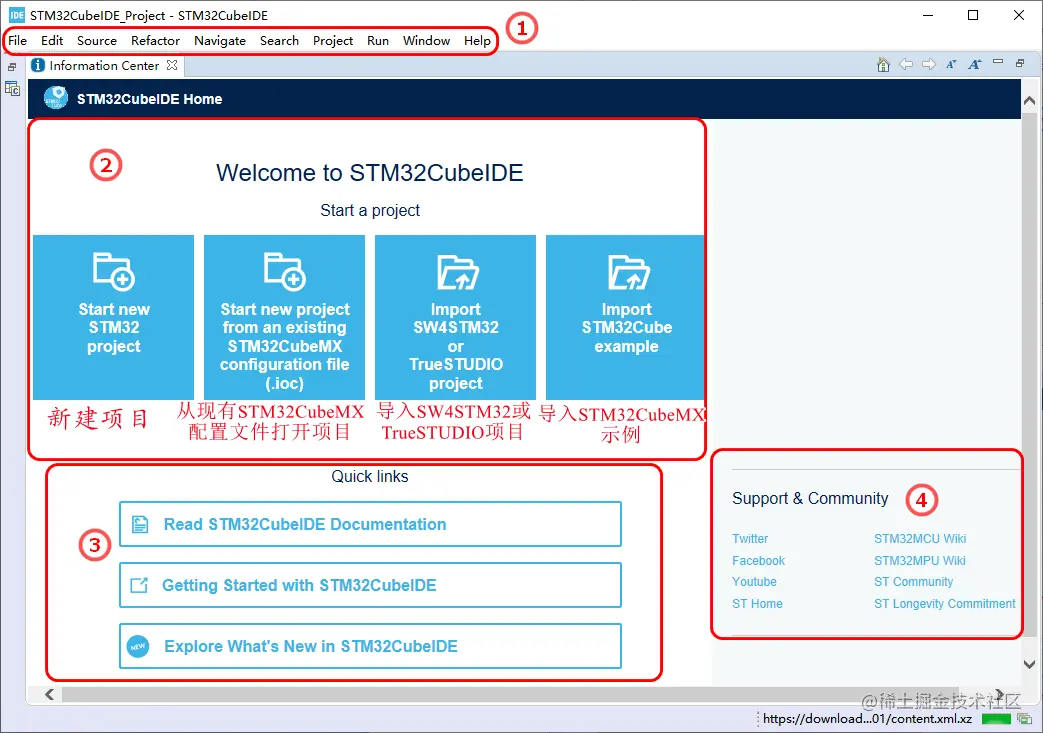Import SW4STM32 or TrueSTUDIO project tile
1043x733 pixels.
click(455, 317)
